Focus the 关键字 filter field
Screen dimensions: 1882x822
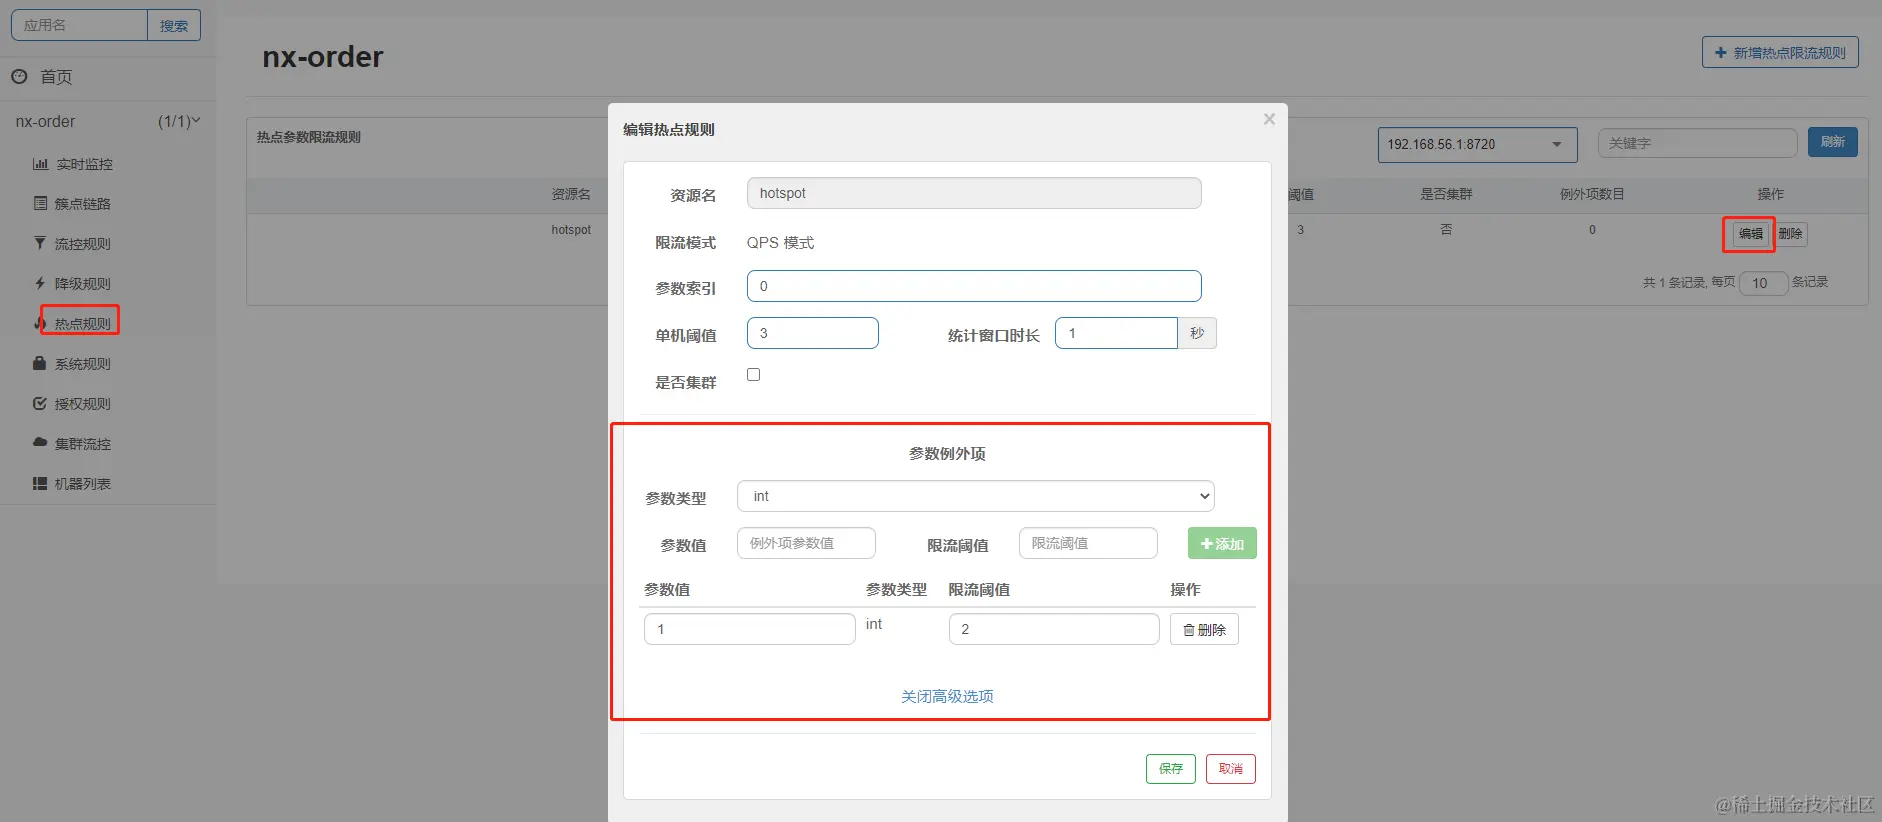1697,143
